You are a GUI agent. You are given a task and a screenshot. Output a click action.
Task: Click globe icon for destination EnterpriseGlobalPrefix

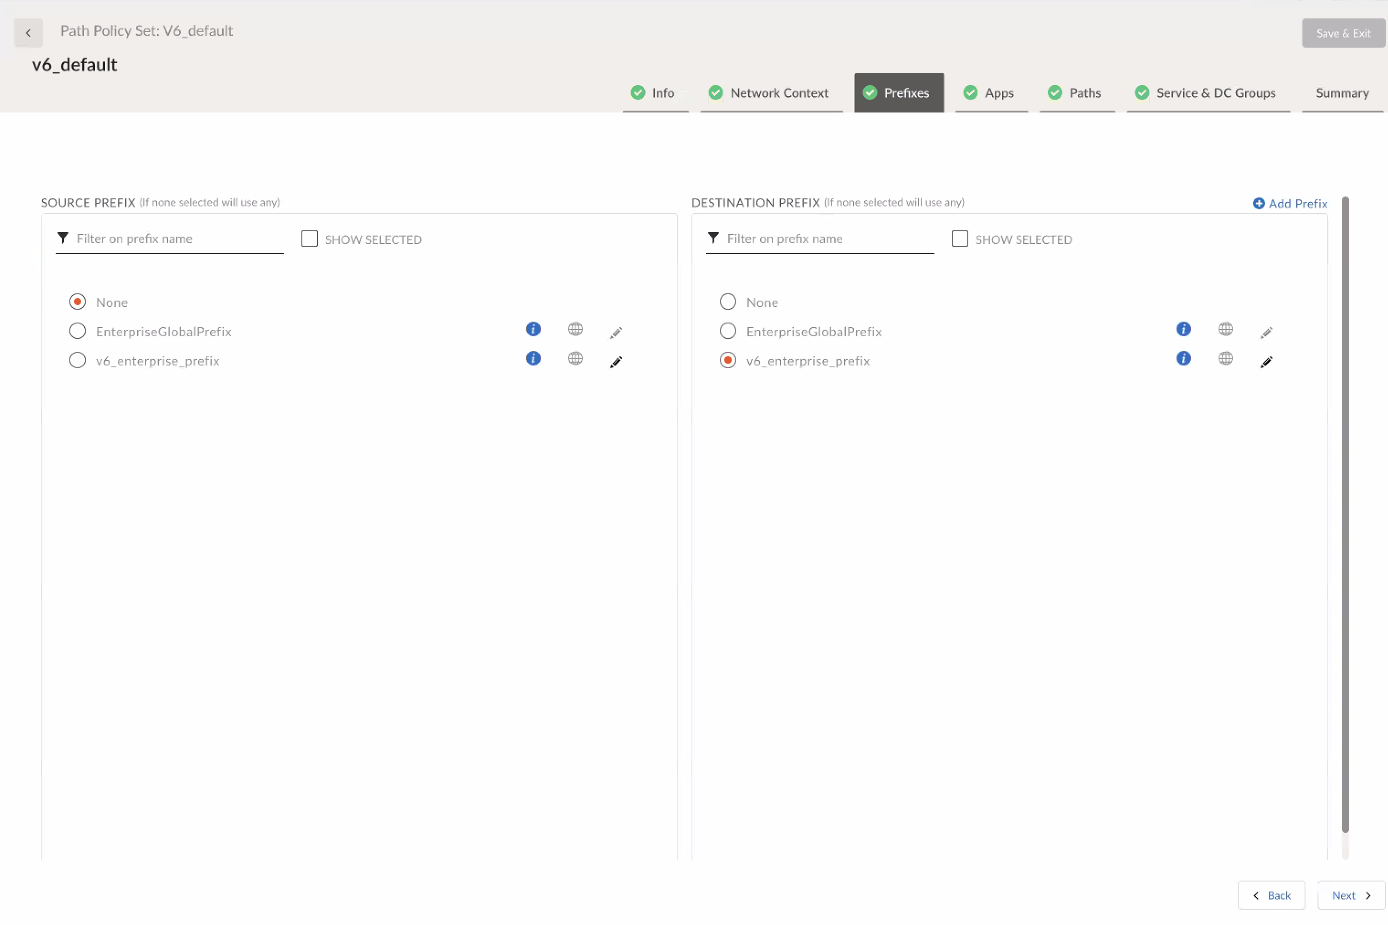[1225, 329]
